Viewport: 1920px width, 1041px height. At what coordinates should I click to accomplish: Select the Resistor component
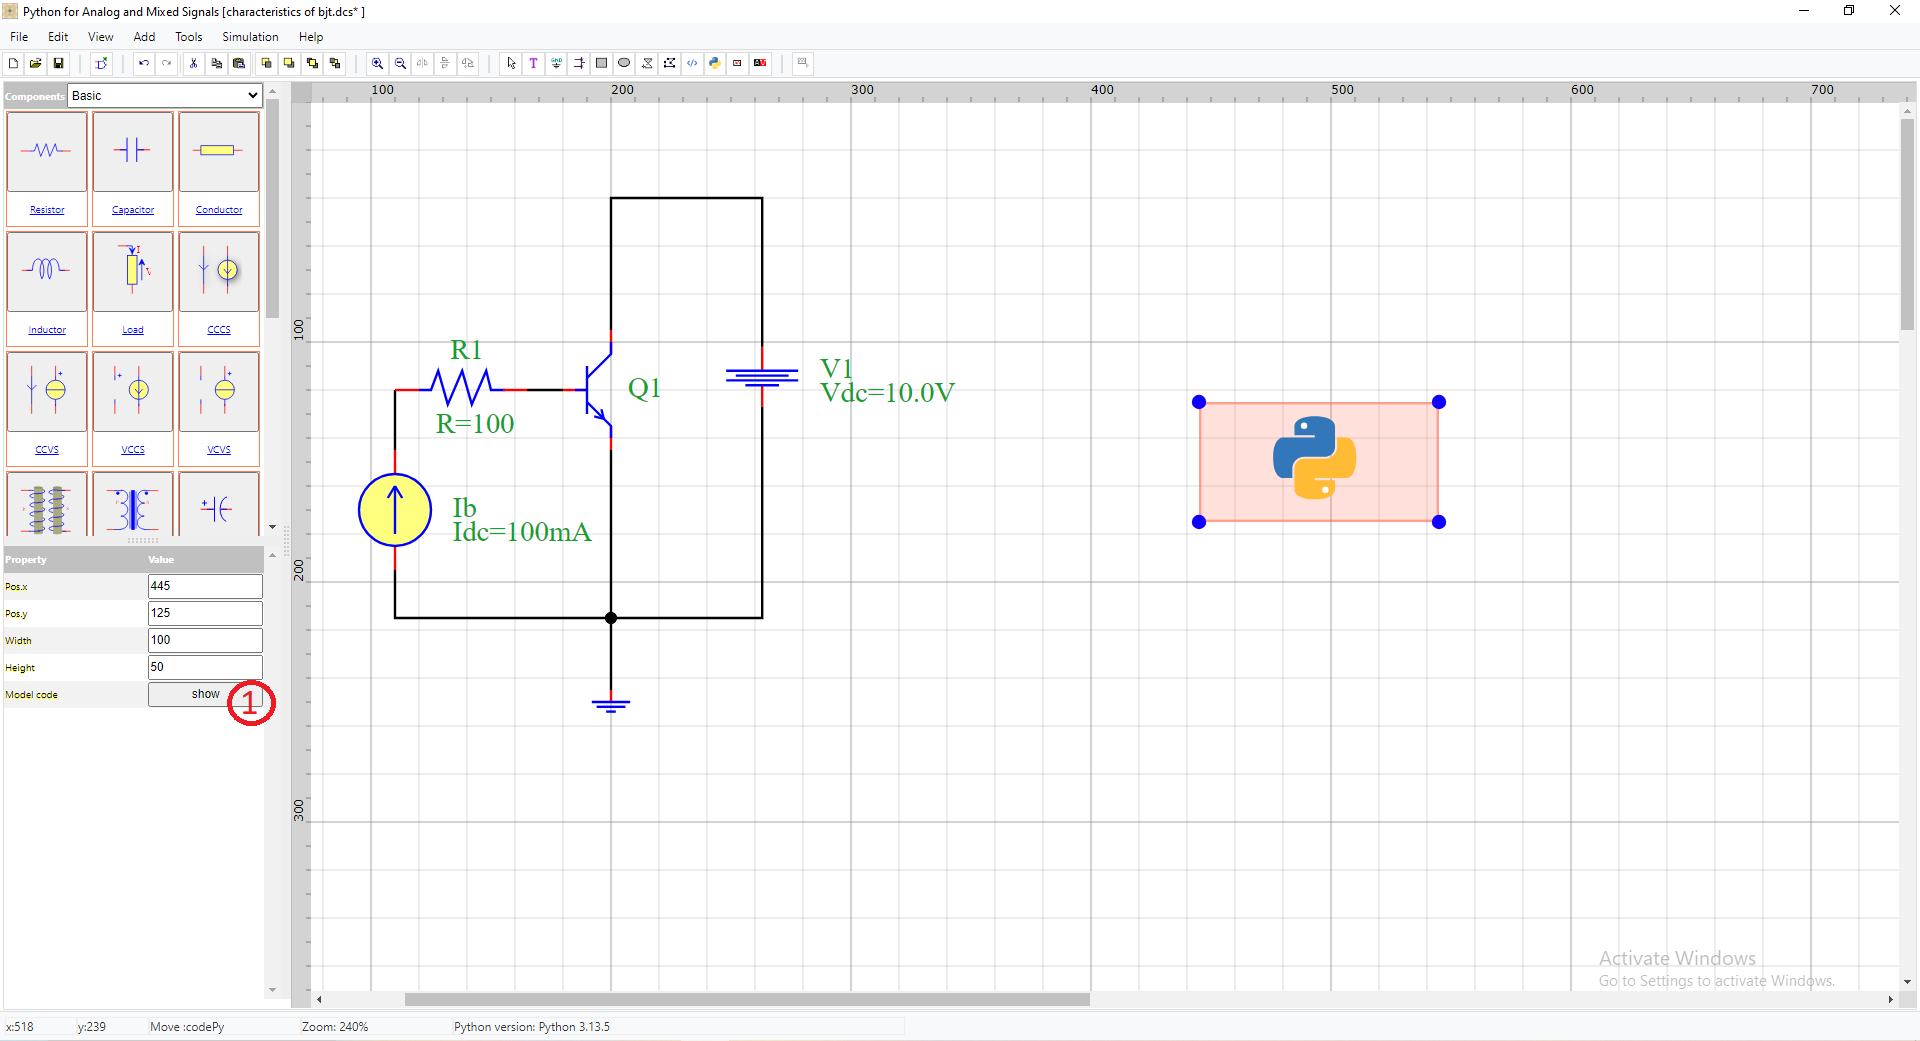click(47, 151)
